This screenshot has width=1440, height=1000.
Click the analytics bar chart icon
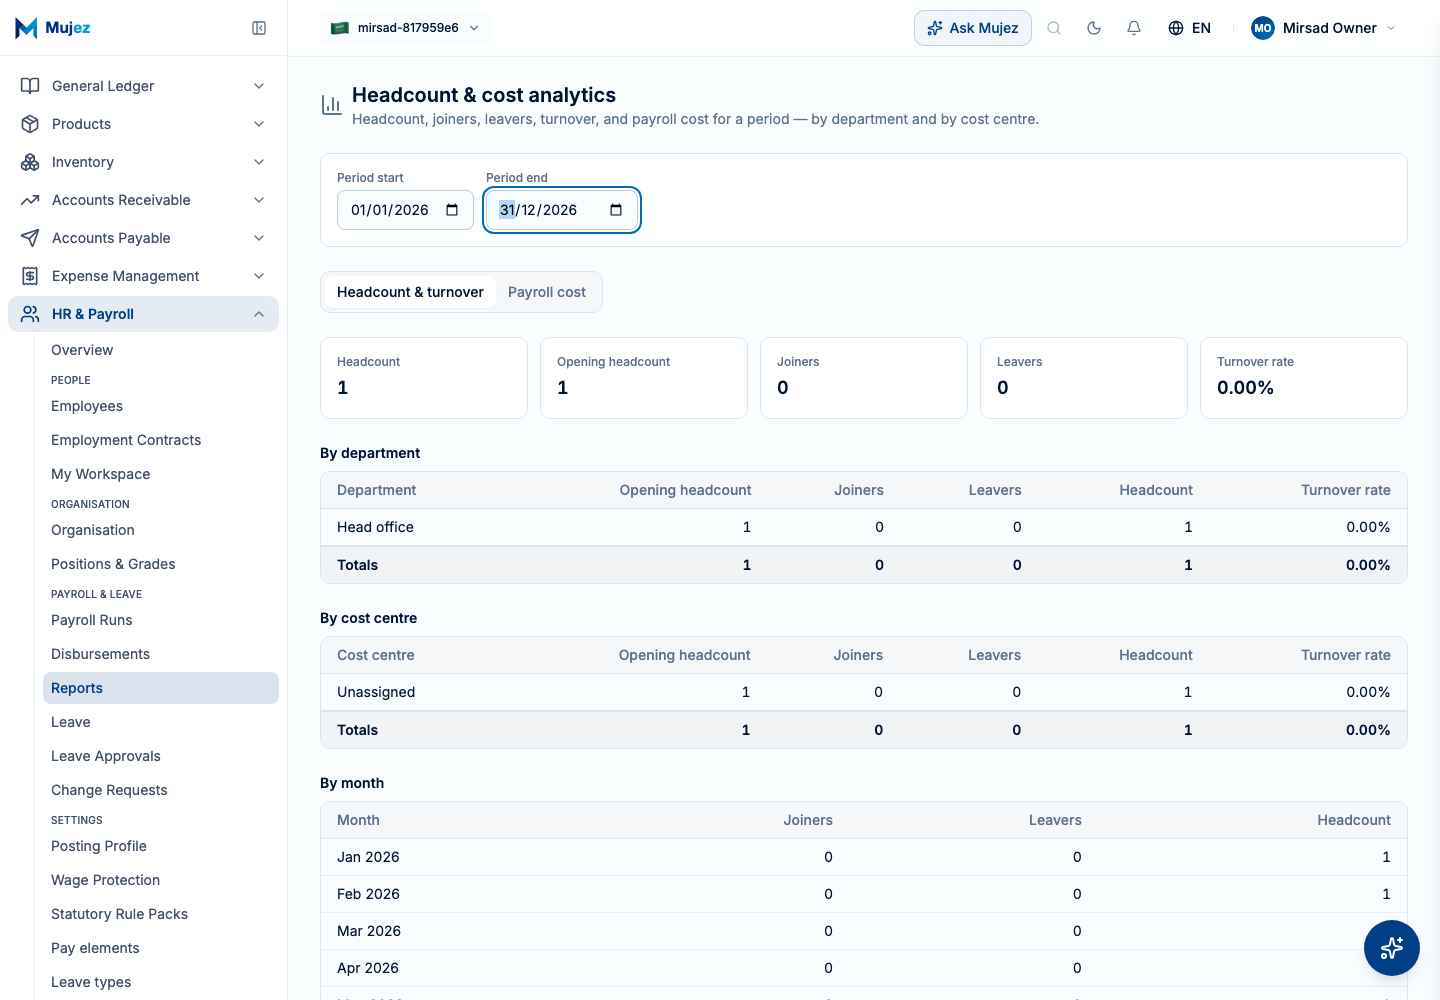point(331,105)
